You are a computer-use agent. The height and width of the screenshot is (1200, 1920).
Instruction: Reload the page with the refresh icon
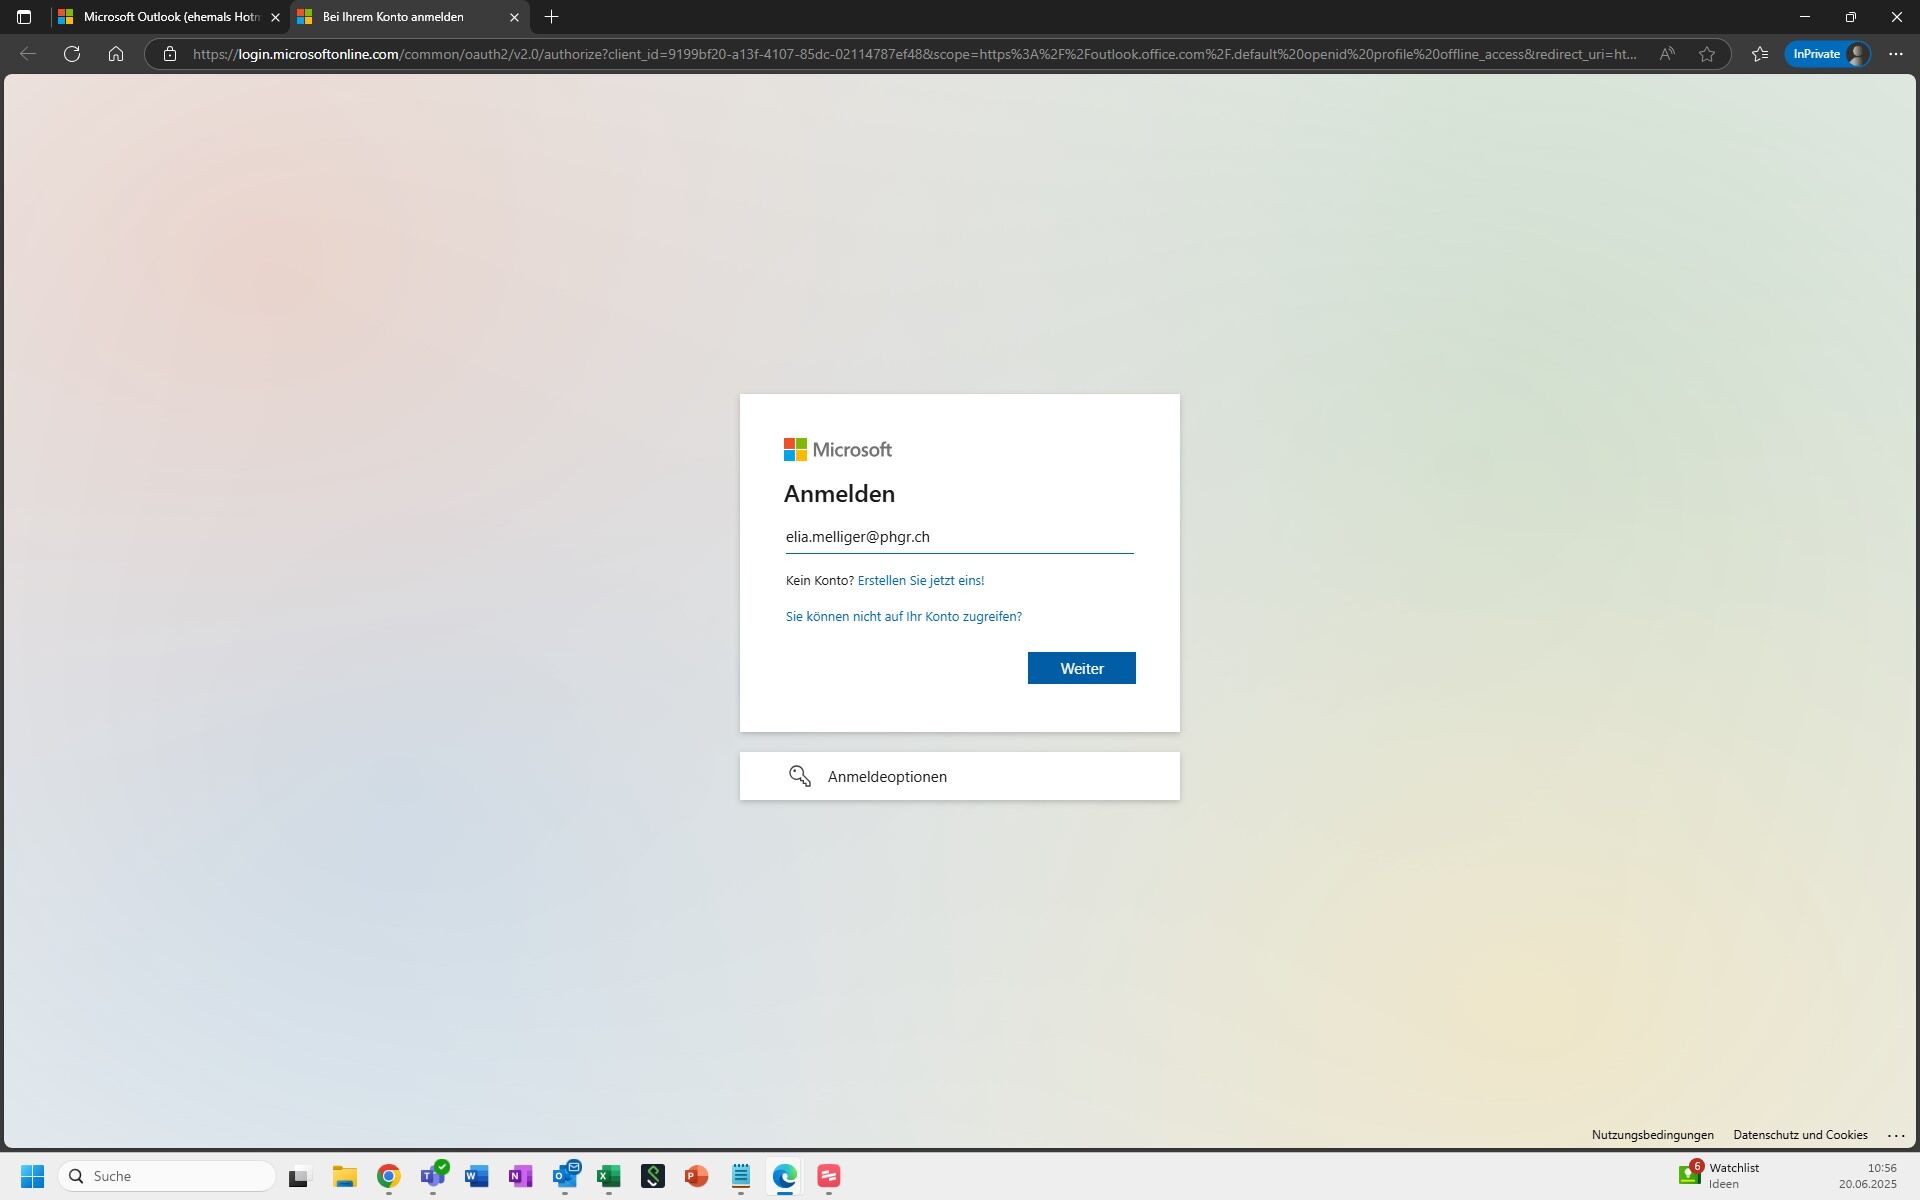click(x=72, y=54)
